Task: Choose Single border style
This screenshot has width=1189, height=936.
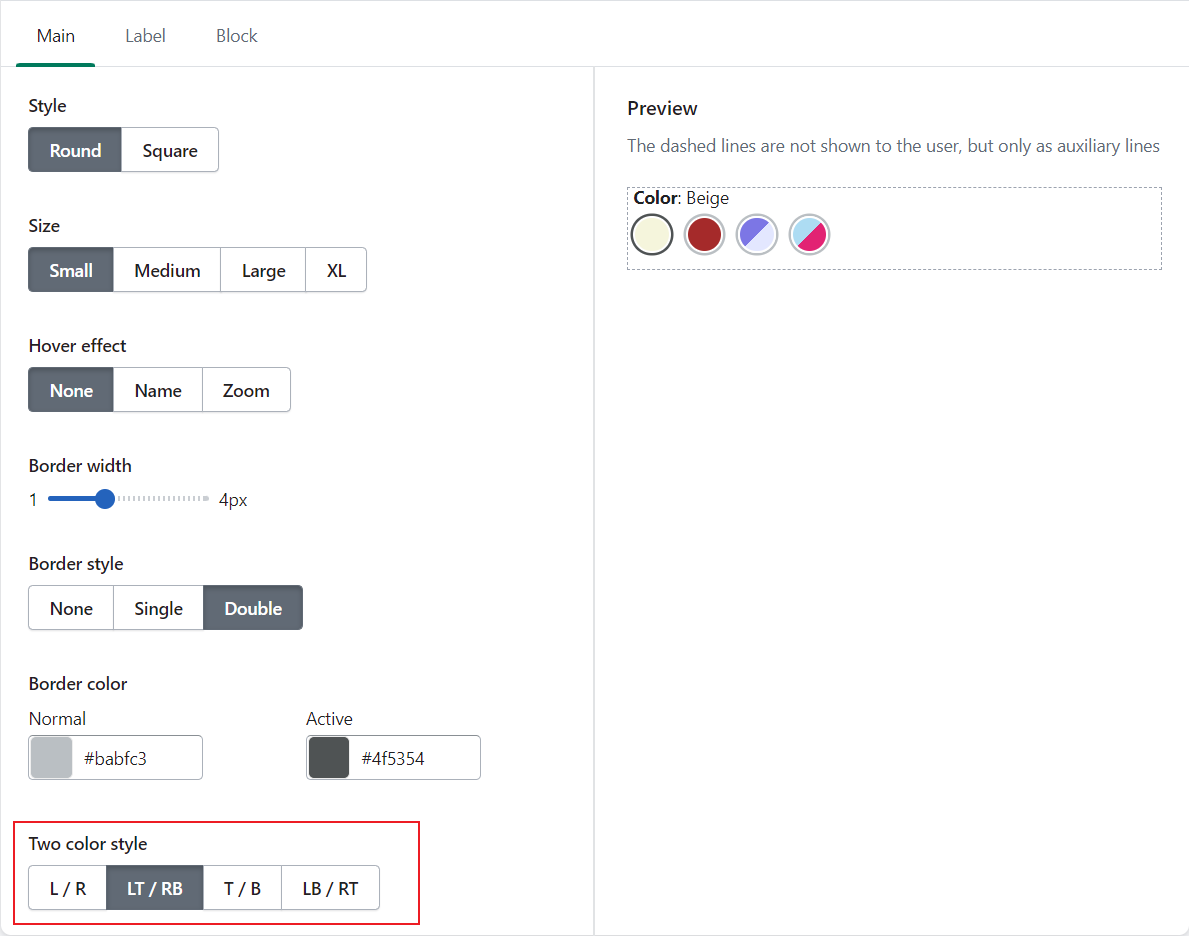Action: (x=158, y=609)
